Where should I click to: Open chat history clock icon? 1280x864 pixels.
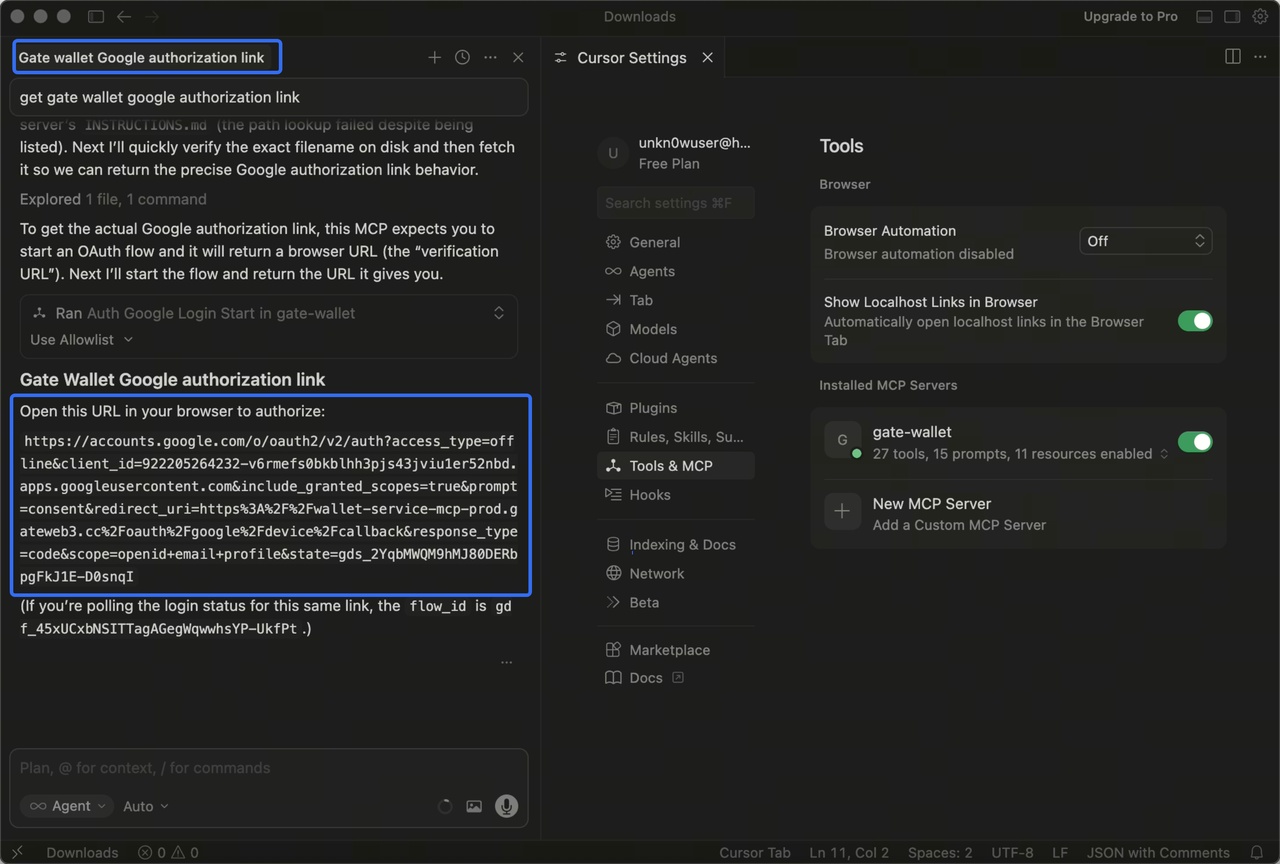462,58
